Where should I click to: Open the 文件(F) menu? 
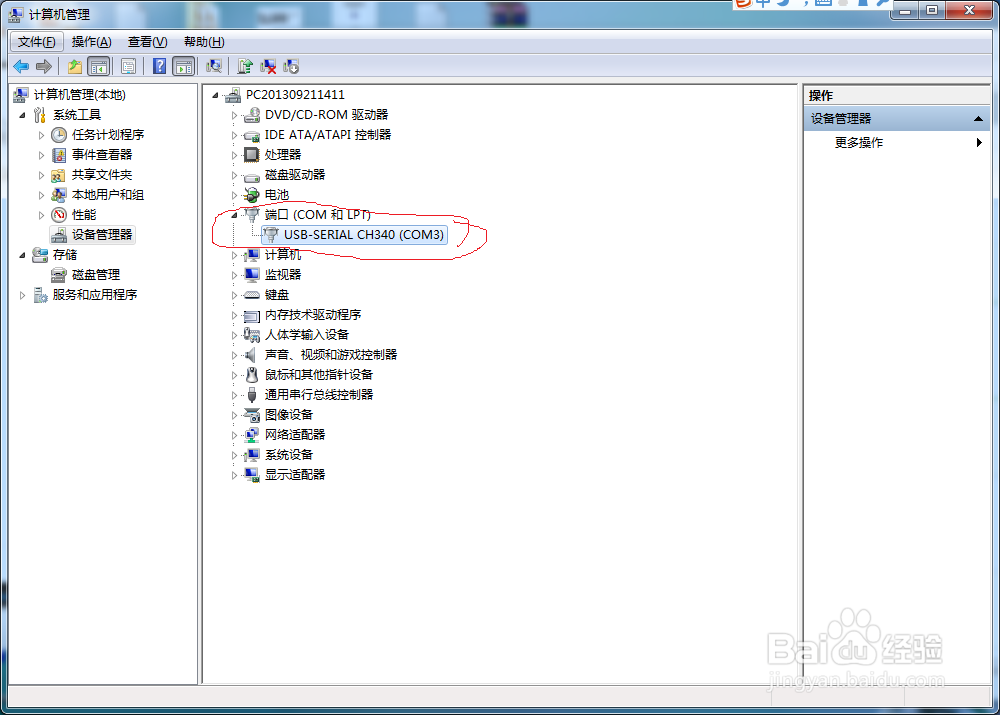pos(36,42)
